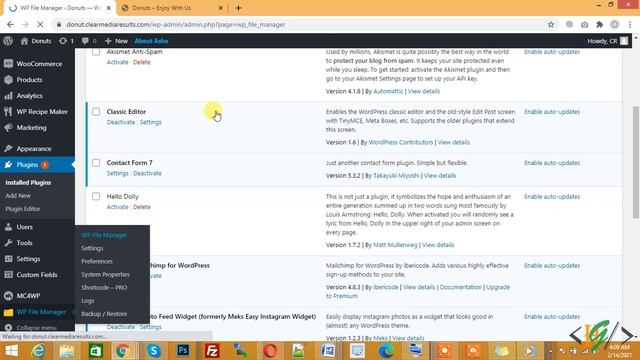This screenshot has height=360, width=640.
Task: Collapse the admin sidebar menu
Action: coord(37,327)
